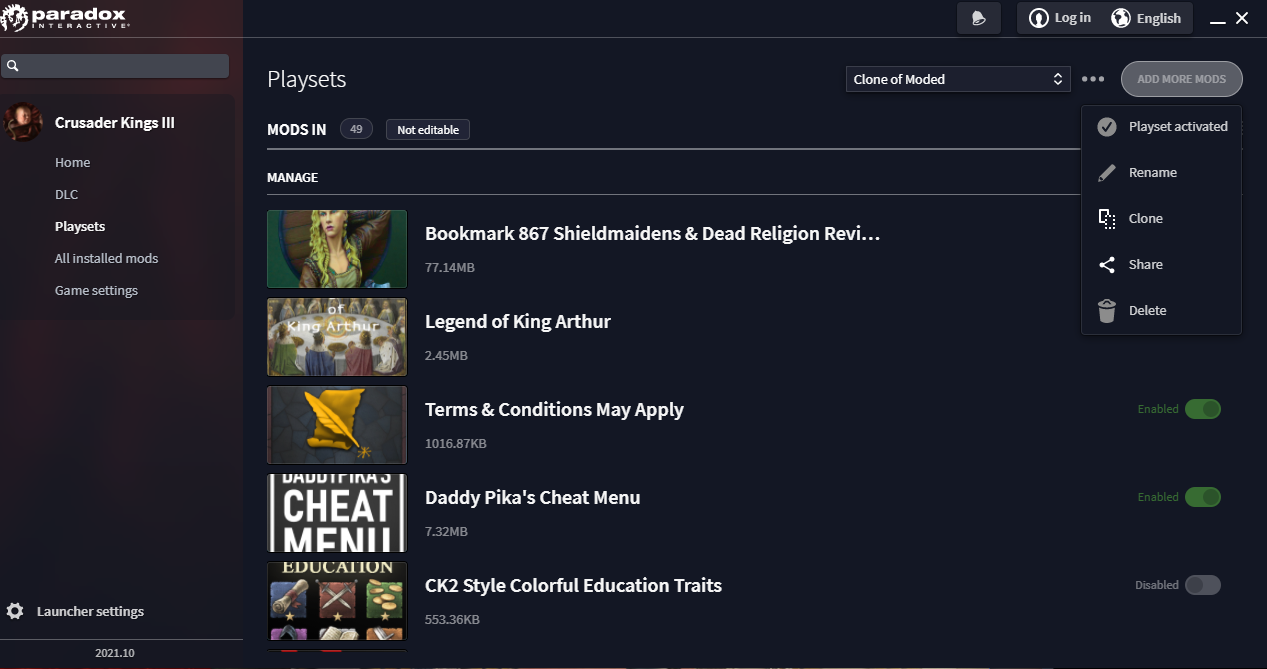Click the 77.14MB size label
Image resolution: width=1267 pixels, height=669 pixels.
(449, 268)
